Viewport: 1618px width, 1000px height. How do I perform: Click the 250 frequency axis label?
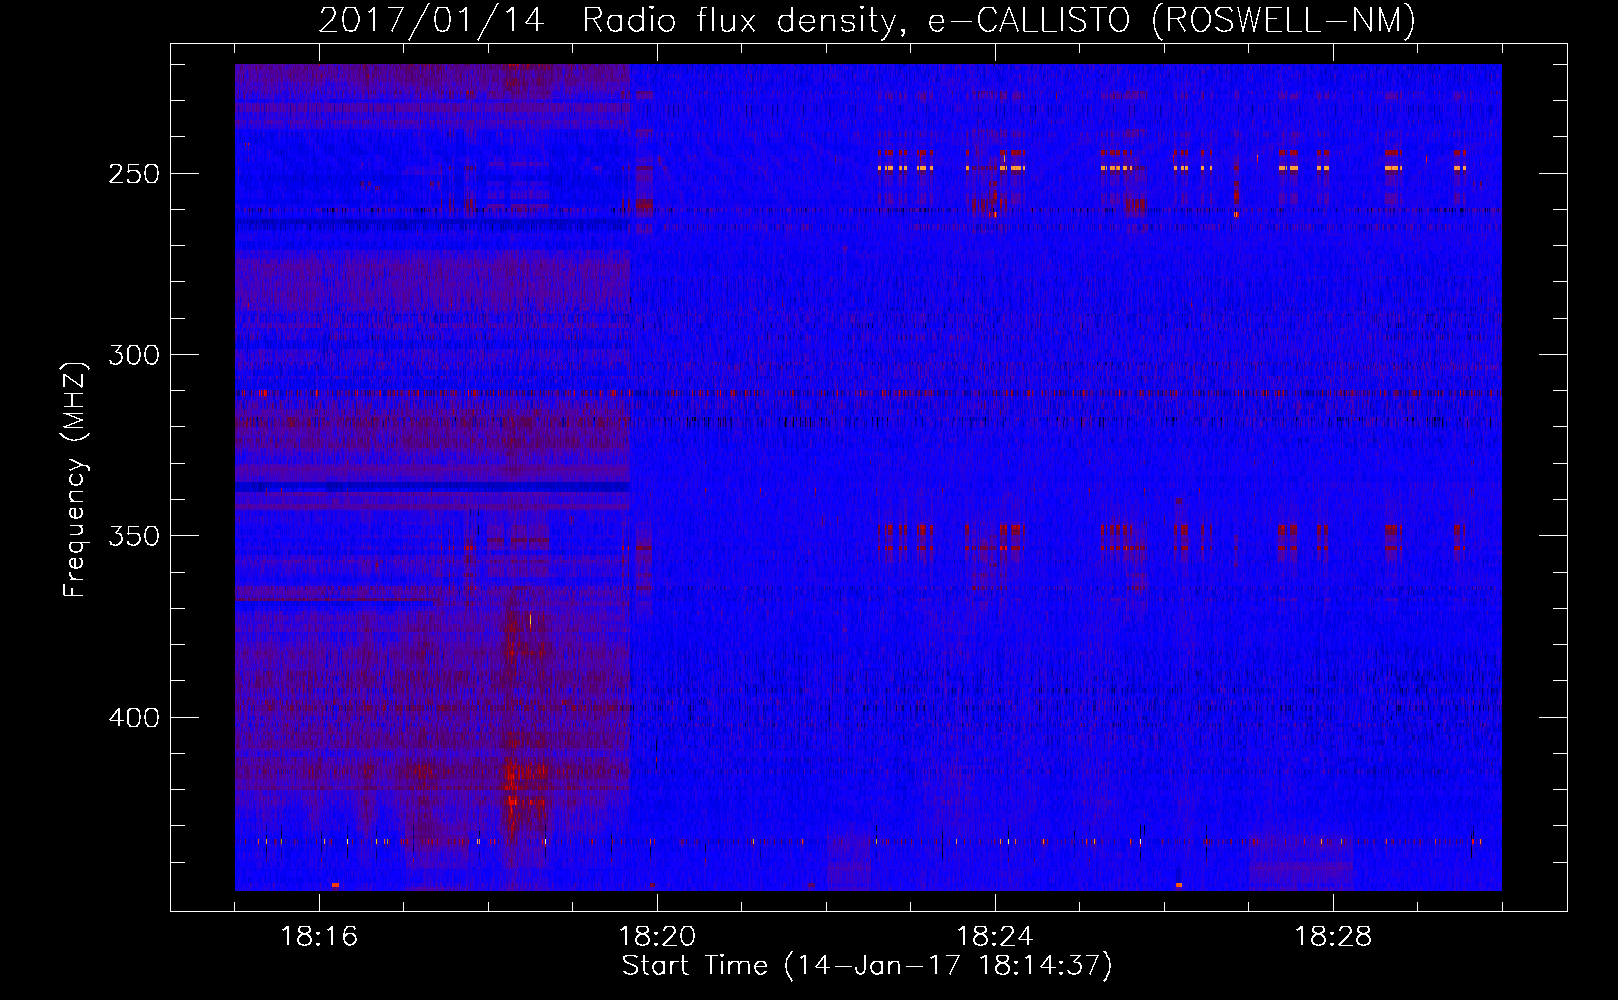(134, 174)
